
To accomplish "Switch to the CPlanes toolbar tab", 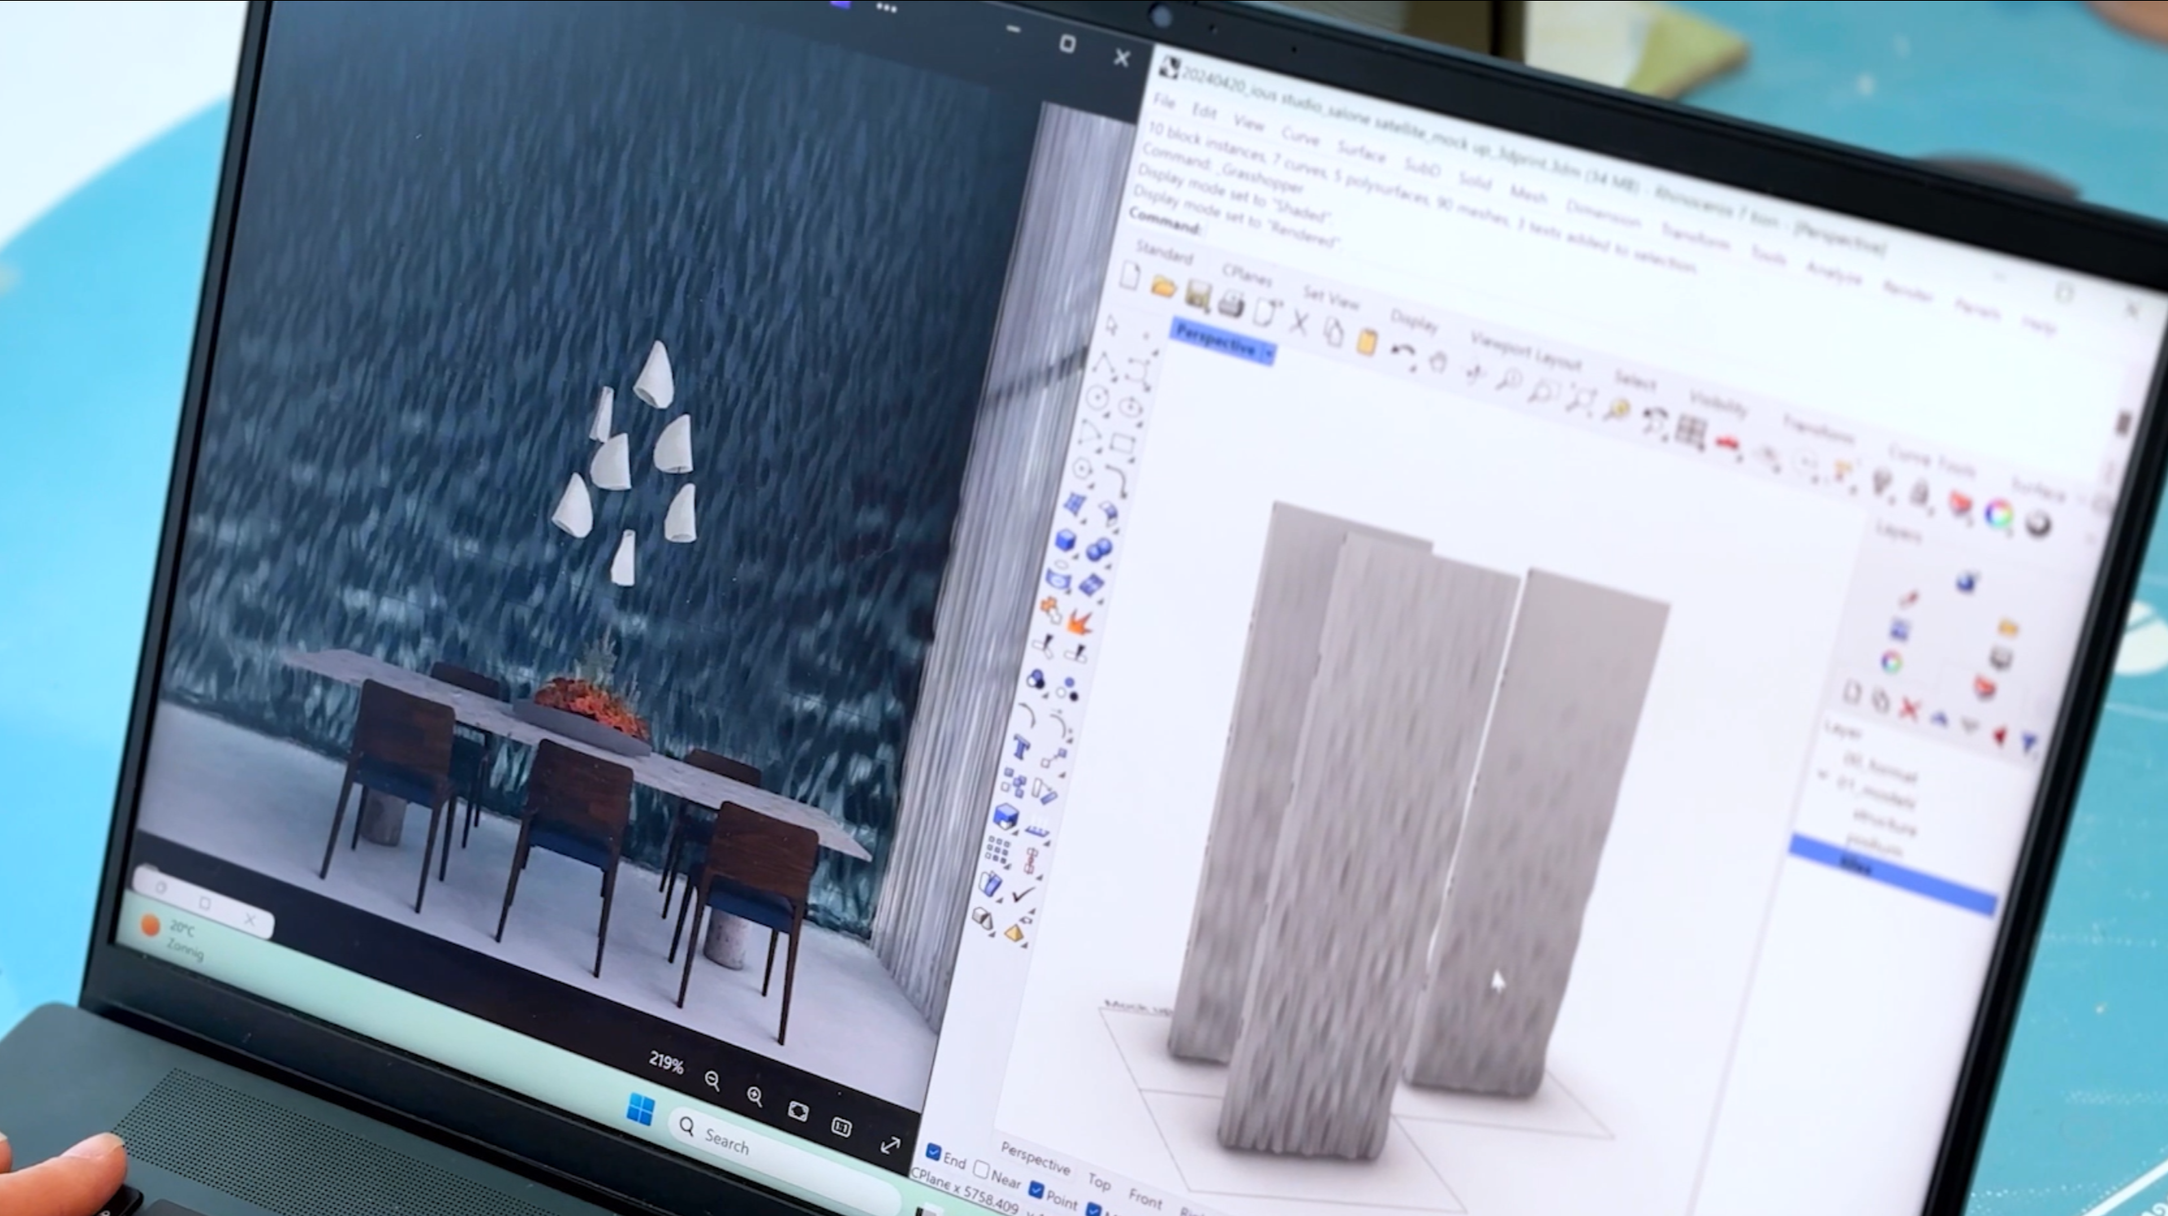I will pyautogui.click(x=1247, y=274).
